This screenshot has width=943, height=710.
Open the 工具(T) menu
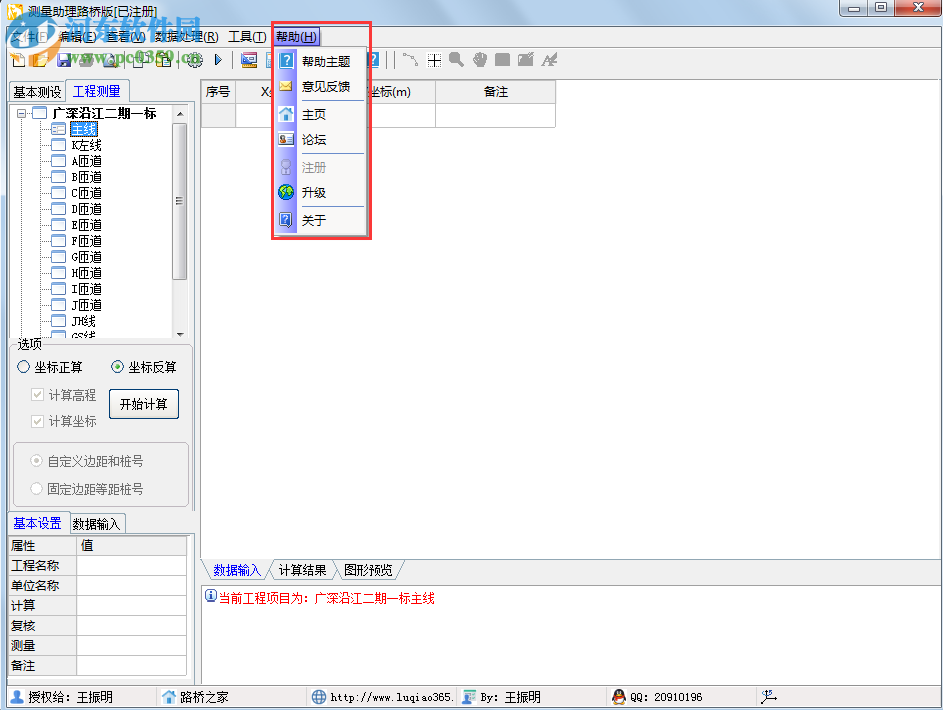pos(247,37)
